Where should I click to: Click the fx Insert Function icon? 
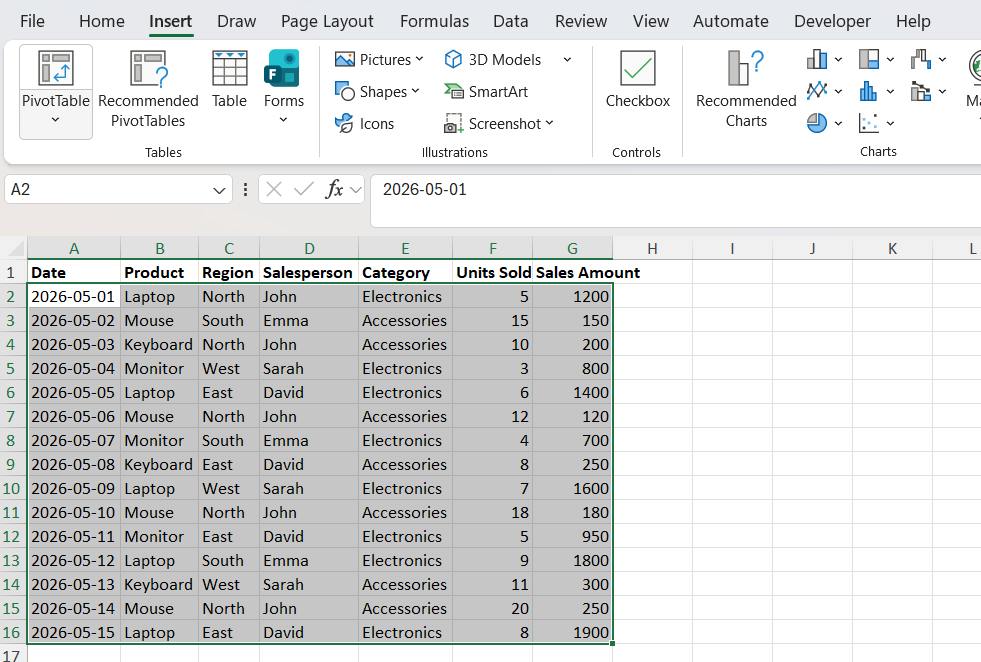pos(334,189)
